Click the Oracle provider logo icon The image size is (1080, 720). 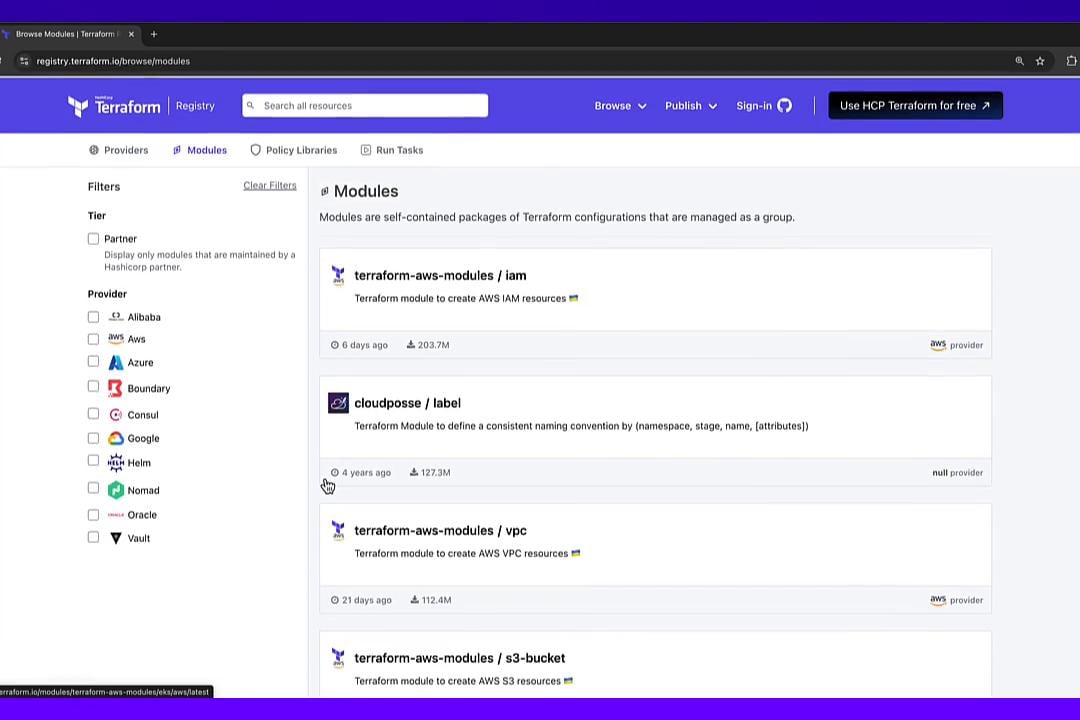(x=116, y=515)
